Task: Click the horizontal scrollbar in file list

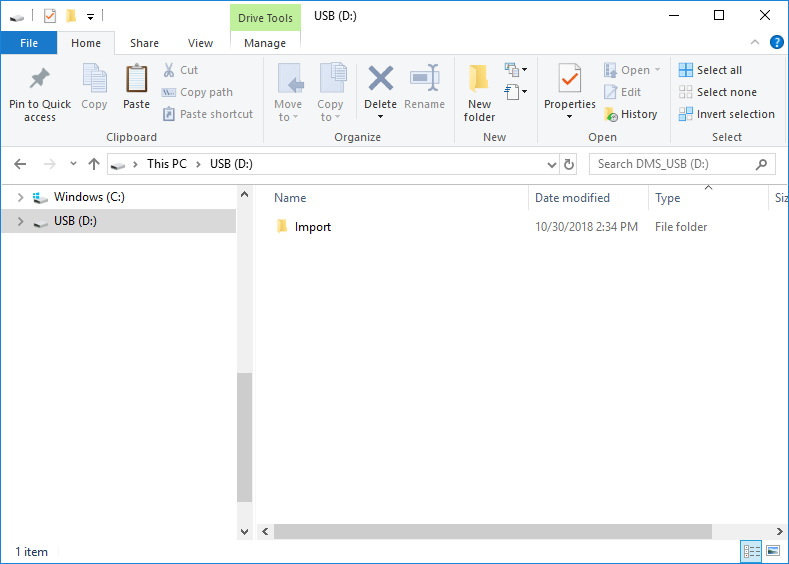Action: 492,532
